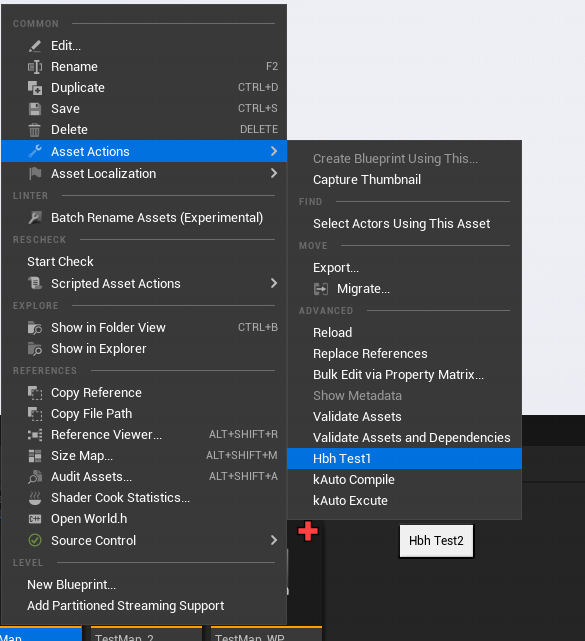The image size is (585, 641).
Task: Click the green Source Control checkmark icon
Action: pyautogui.click(x=35, y=540)
